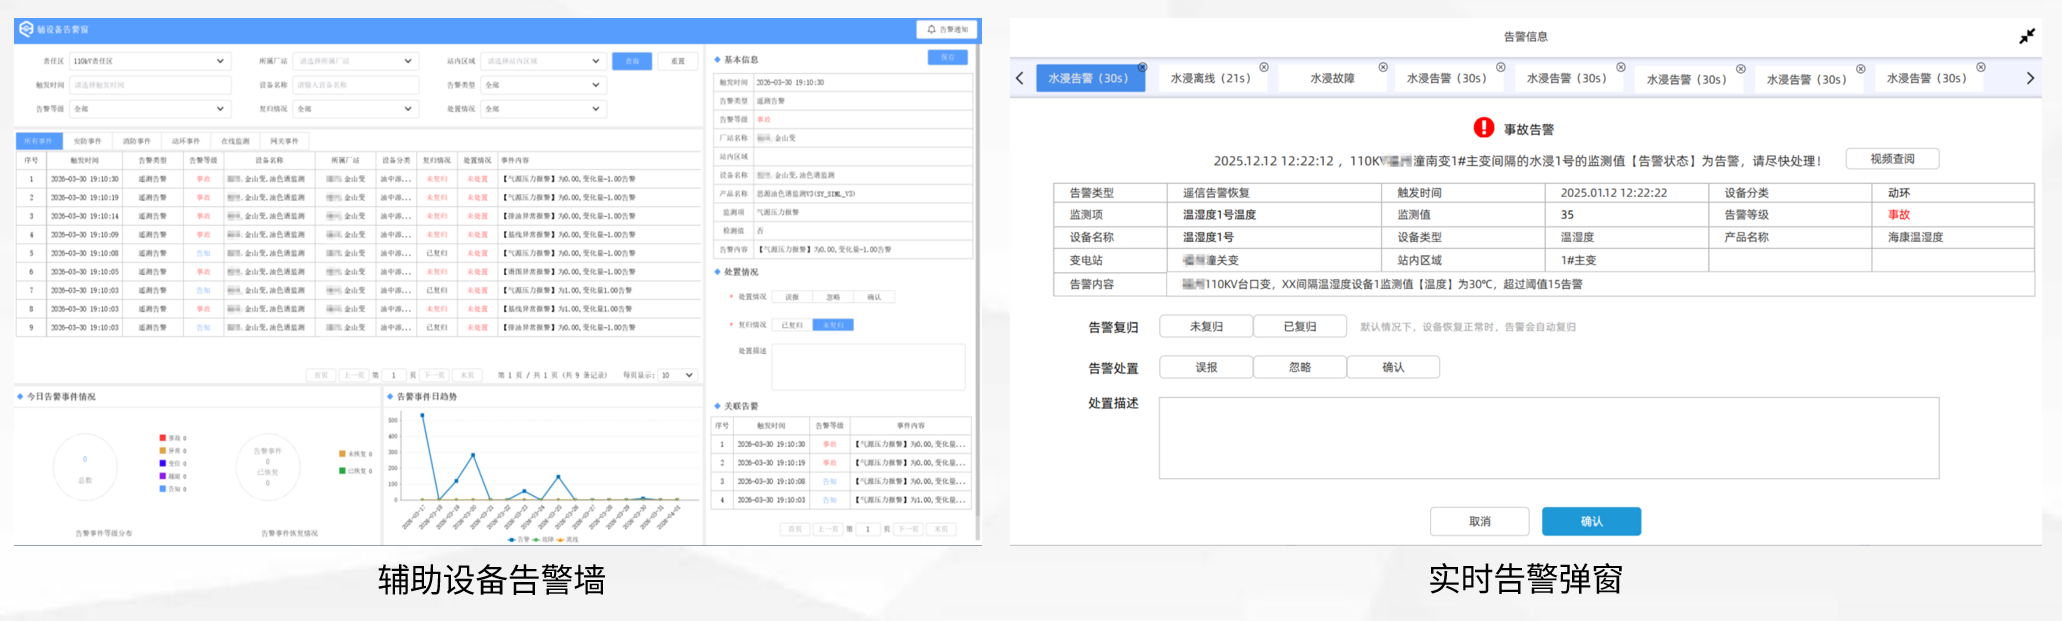Expand the 告警类型 dropdown

coord(543,85)
